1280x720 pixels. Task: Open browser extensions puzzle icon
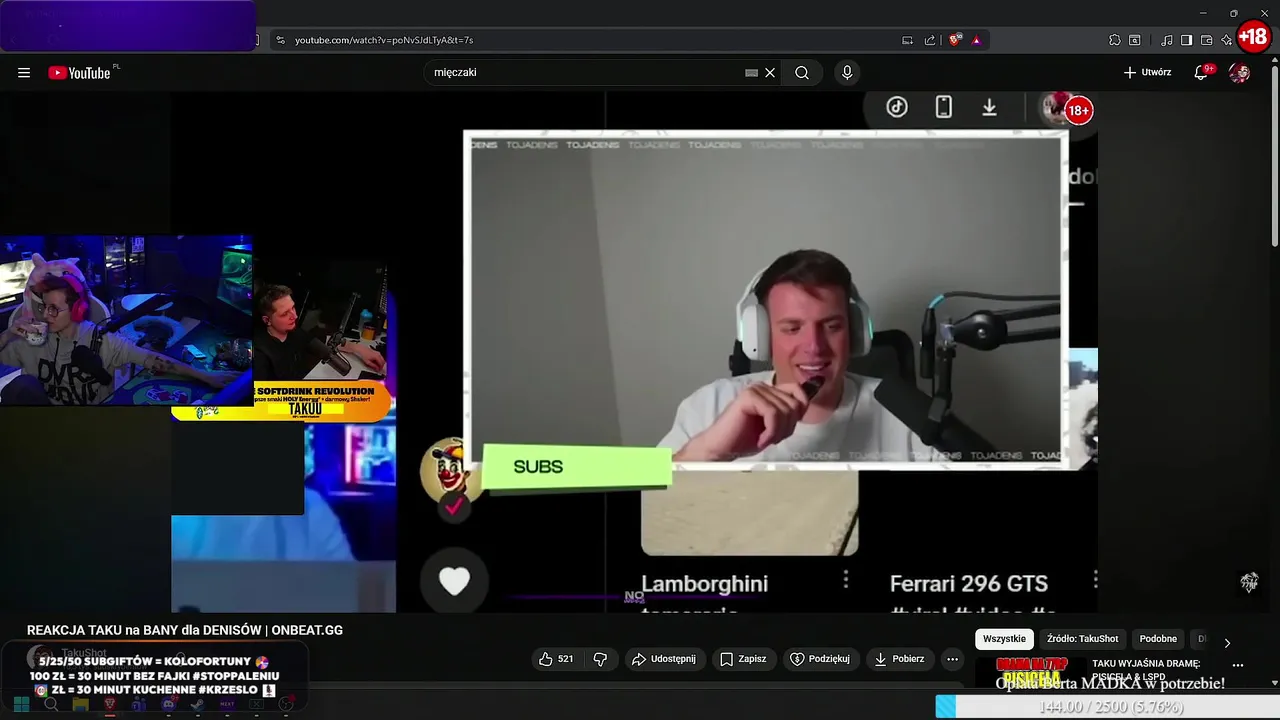[1115, 40]
